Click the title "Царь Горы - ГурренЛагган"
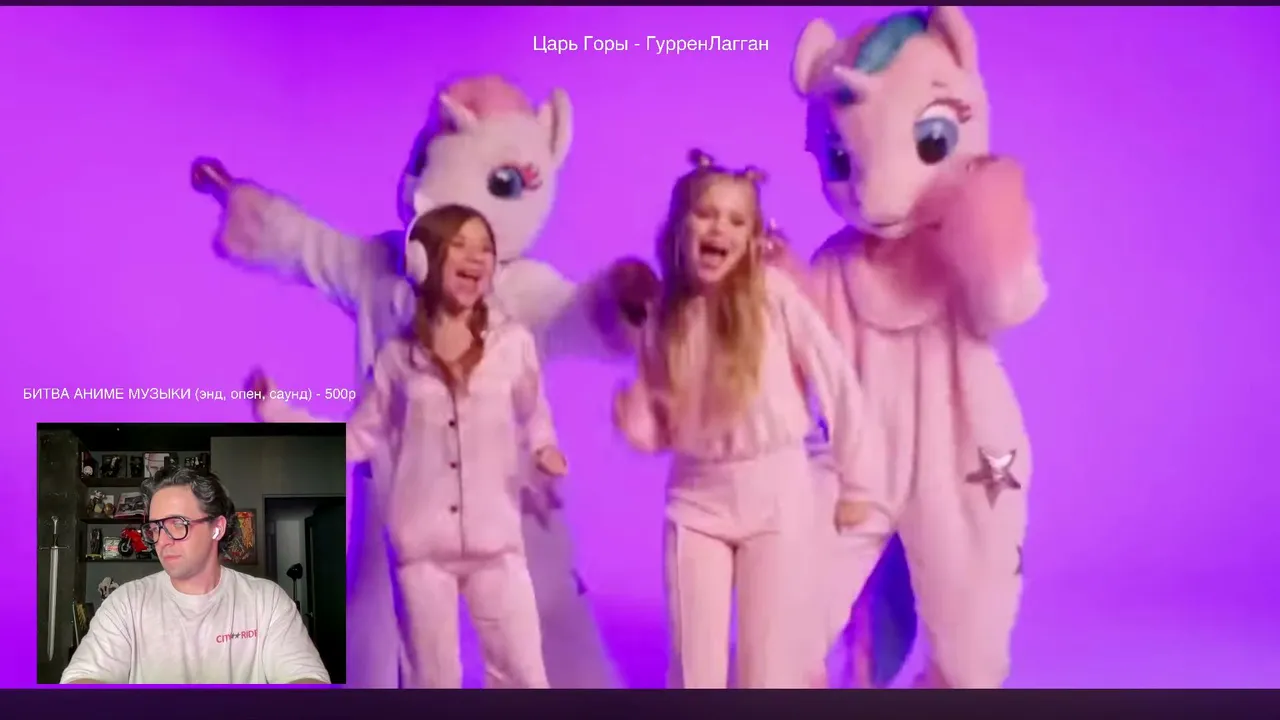The width and height of the screenshot is (1280, 720). pos(650,44)
